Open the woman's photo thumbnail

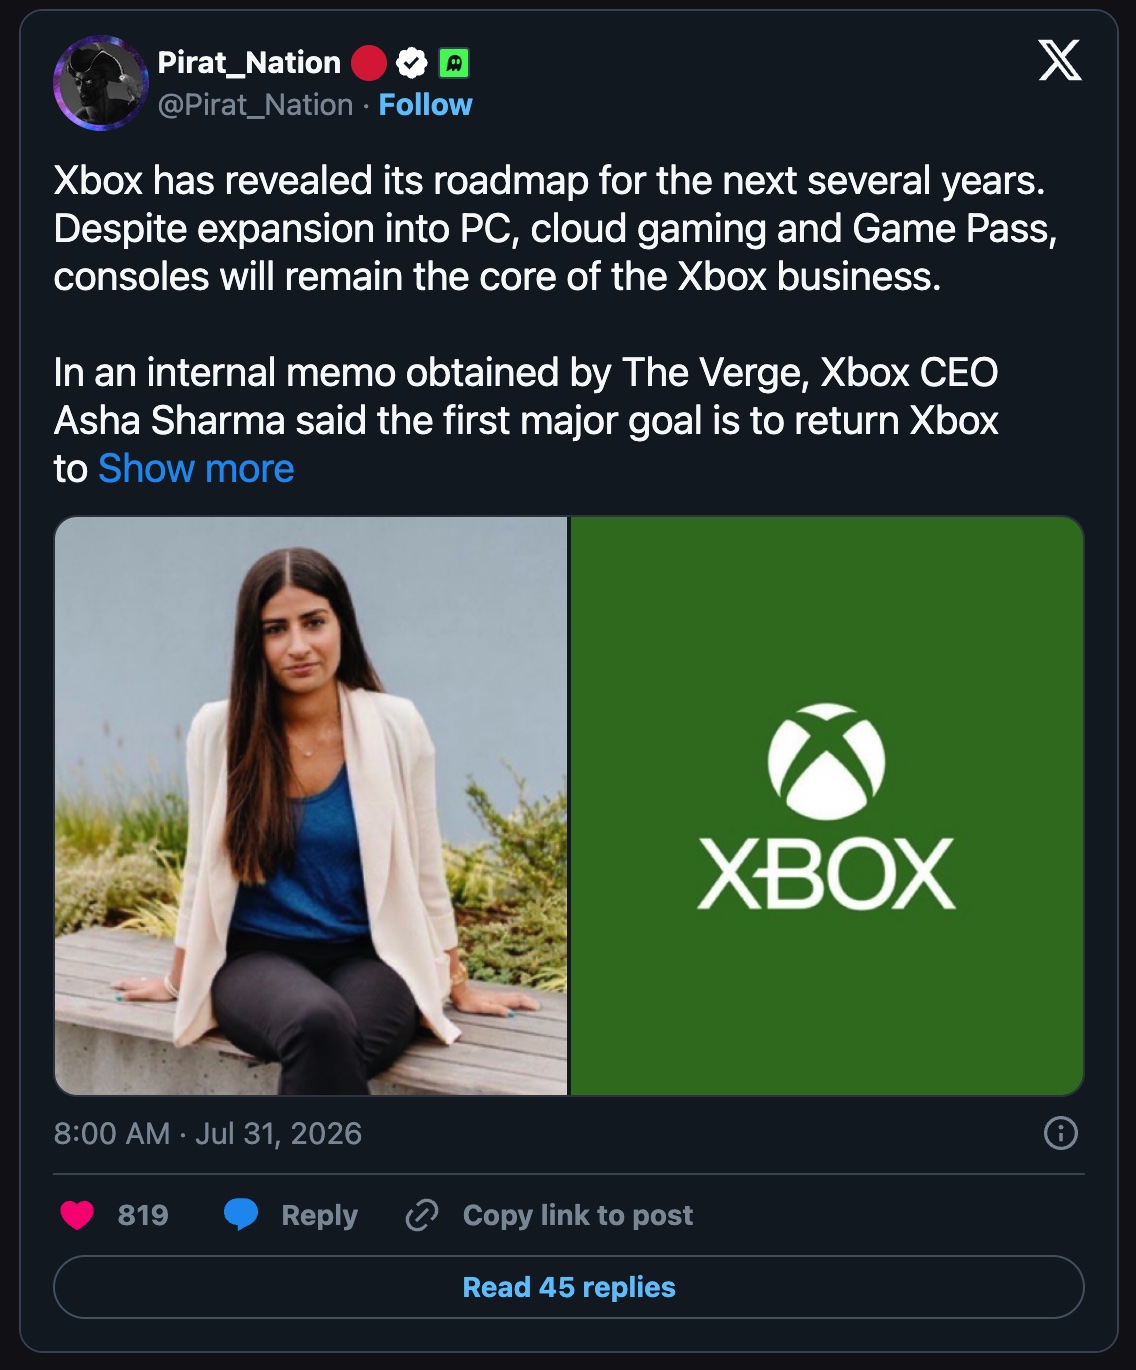tap(311, 806)
